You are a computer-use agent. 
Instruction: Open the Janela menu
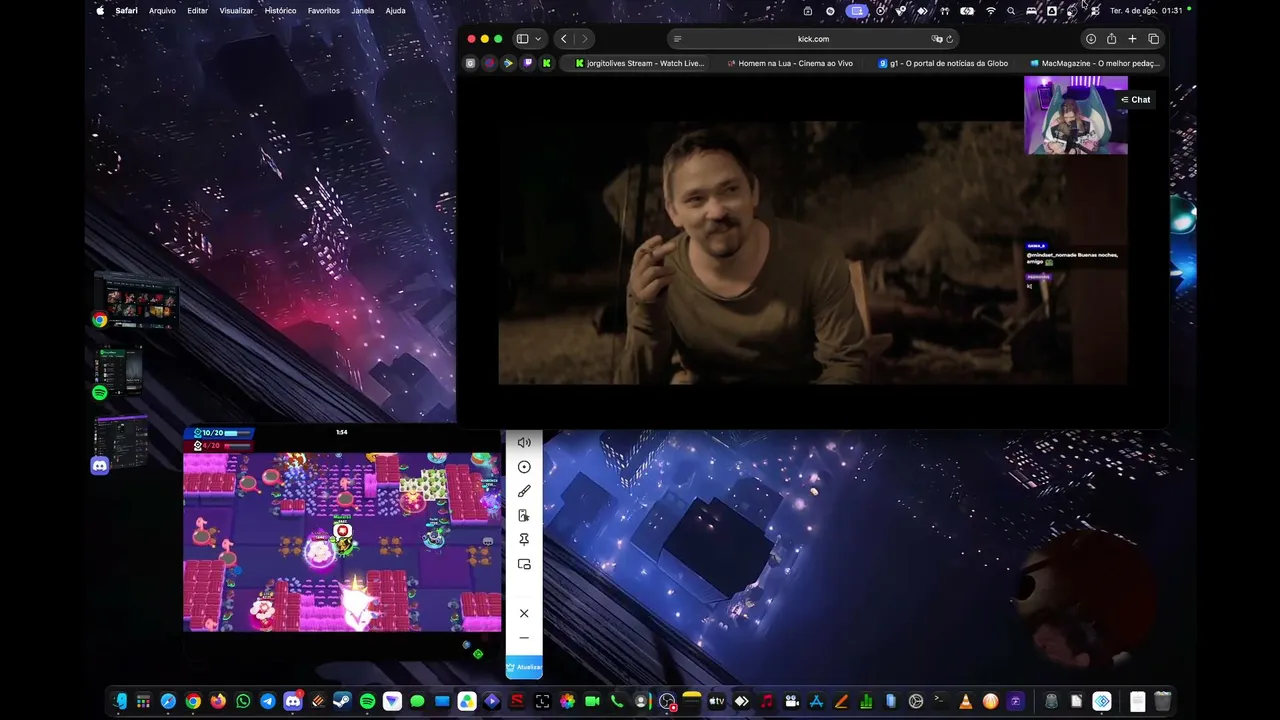[363, 11]
